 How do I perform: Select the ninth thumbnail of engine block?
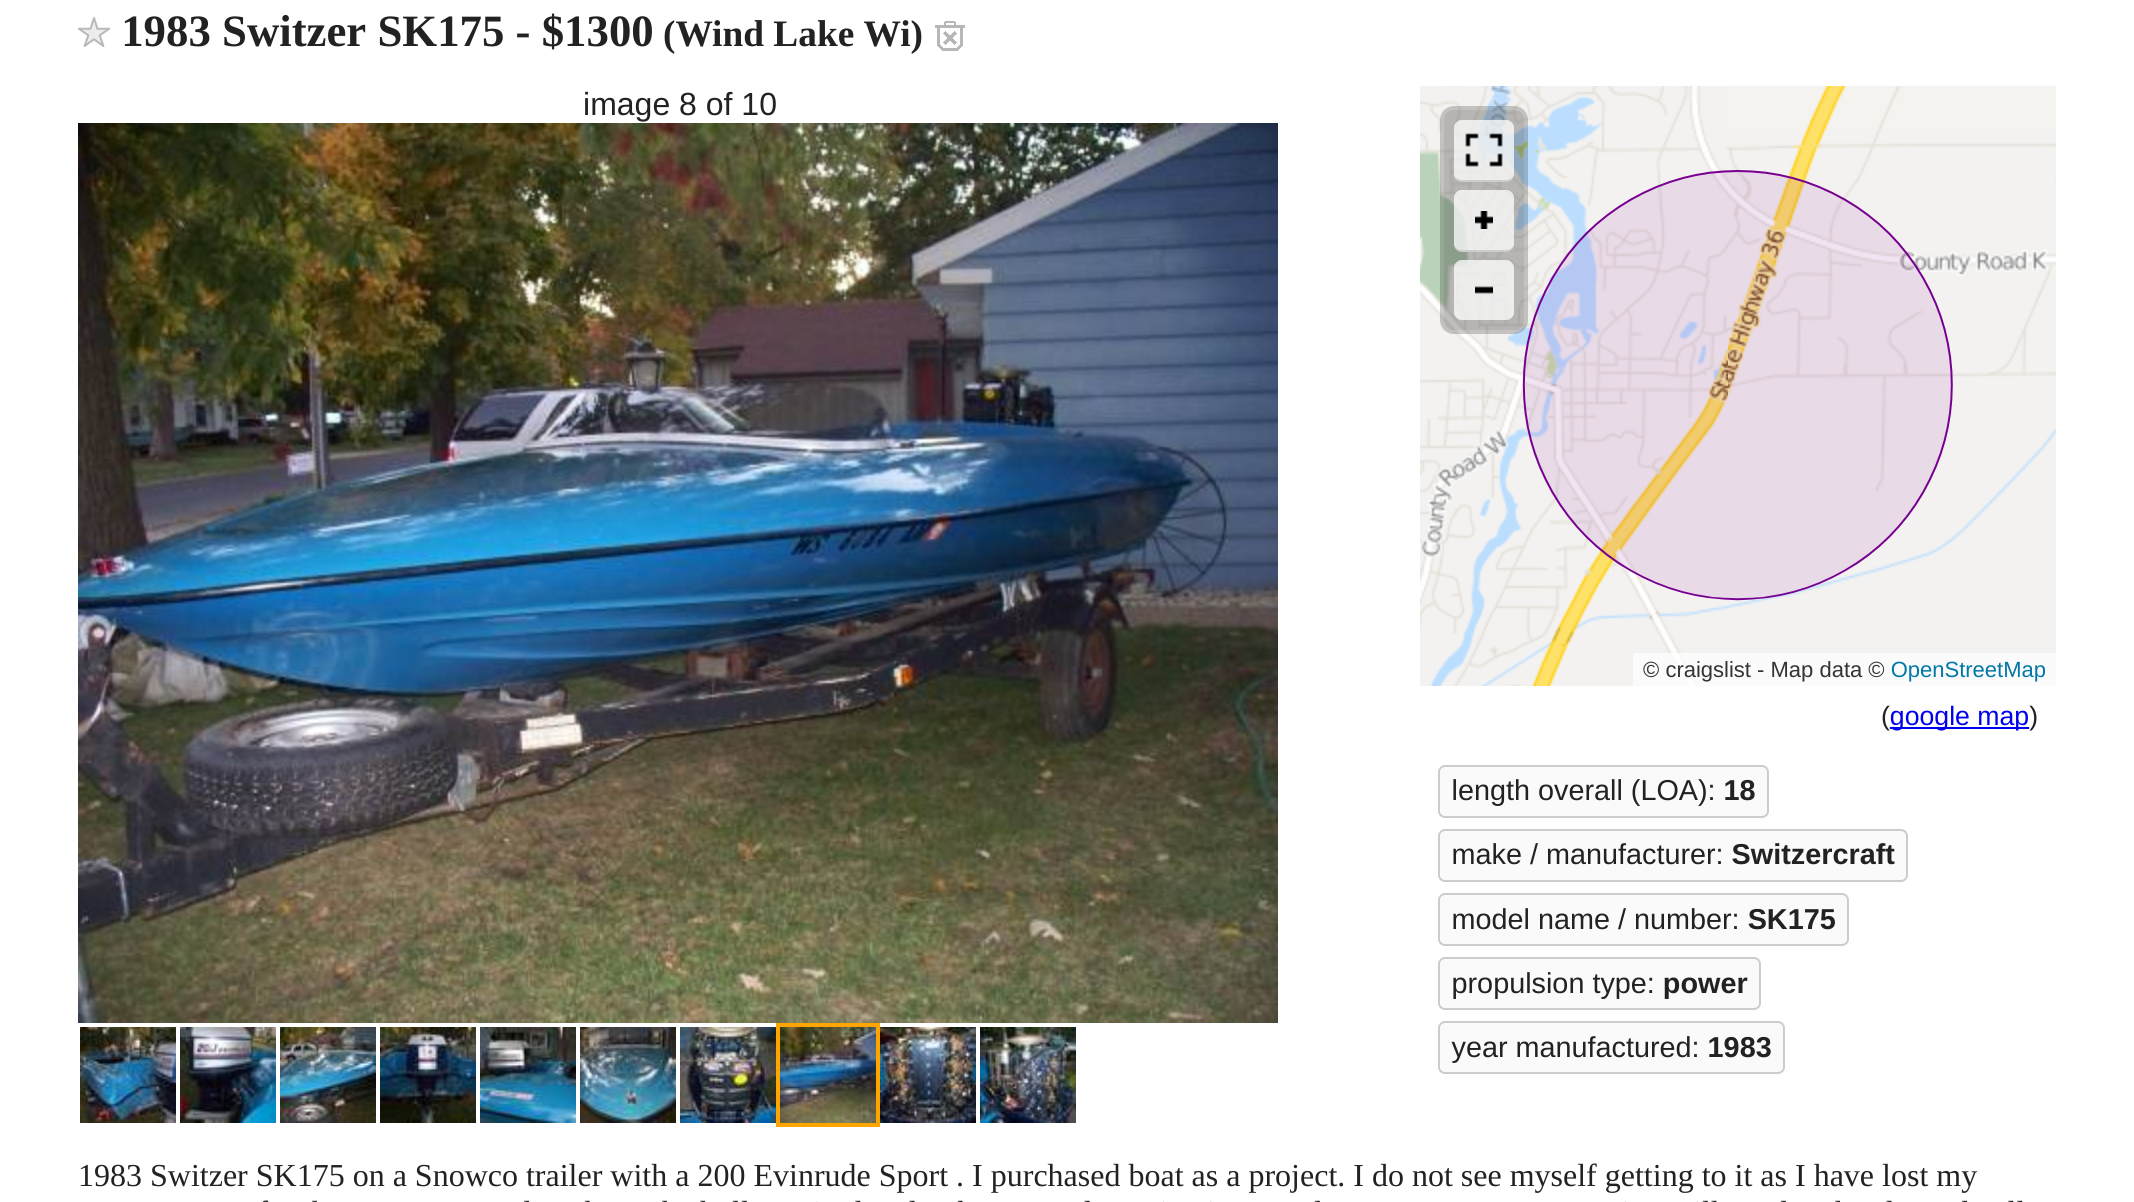tap(928, 1075)
